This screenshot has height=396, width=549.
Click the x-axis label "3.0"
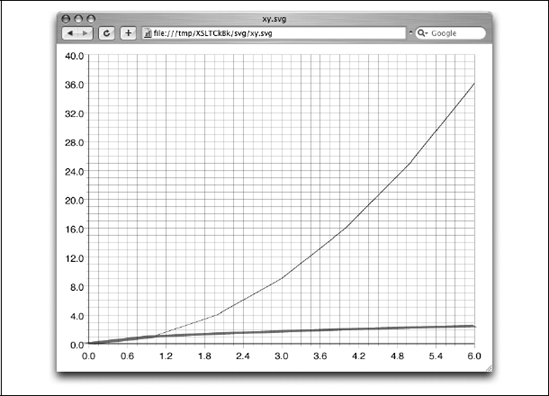pos(282,356)
